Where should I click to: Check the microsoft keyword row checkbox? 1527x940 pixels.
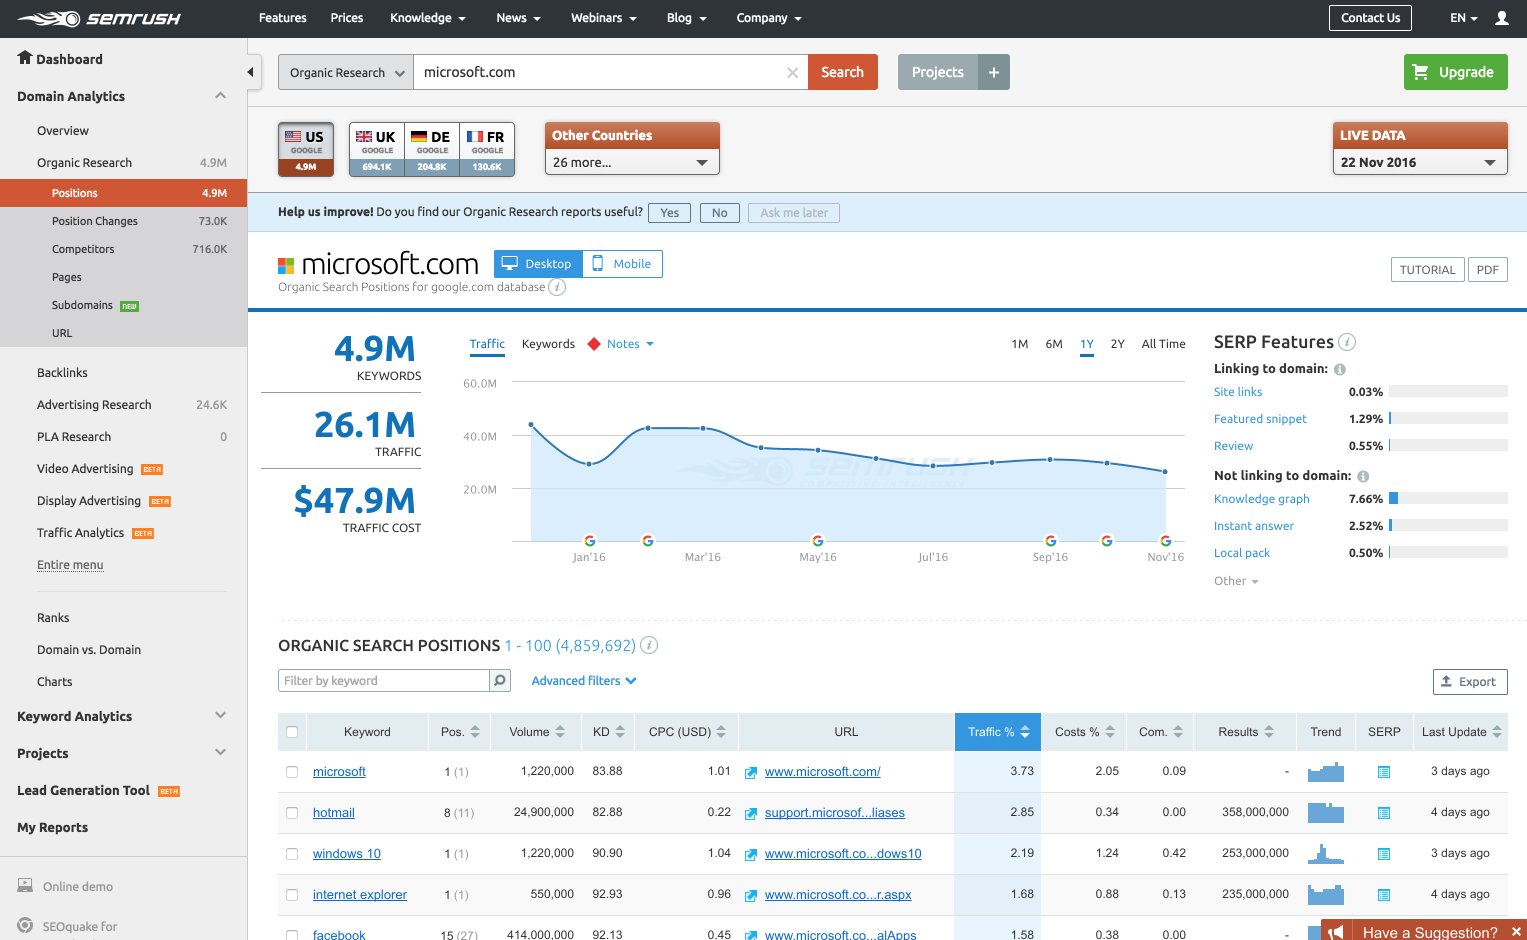click(292, 772)
